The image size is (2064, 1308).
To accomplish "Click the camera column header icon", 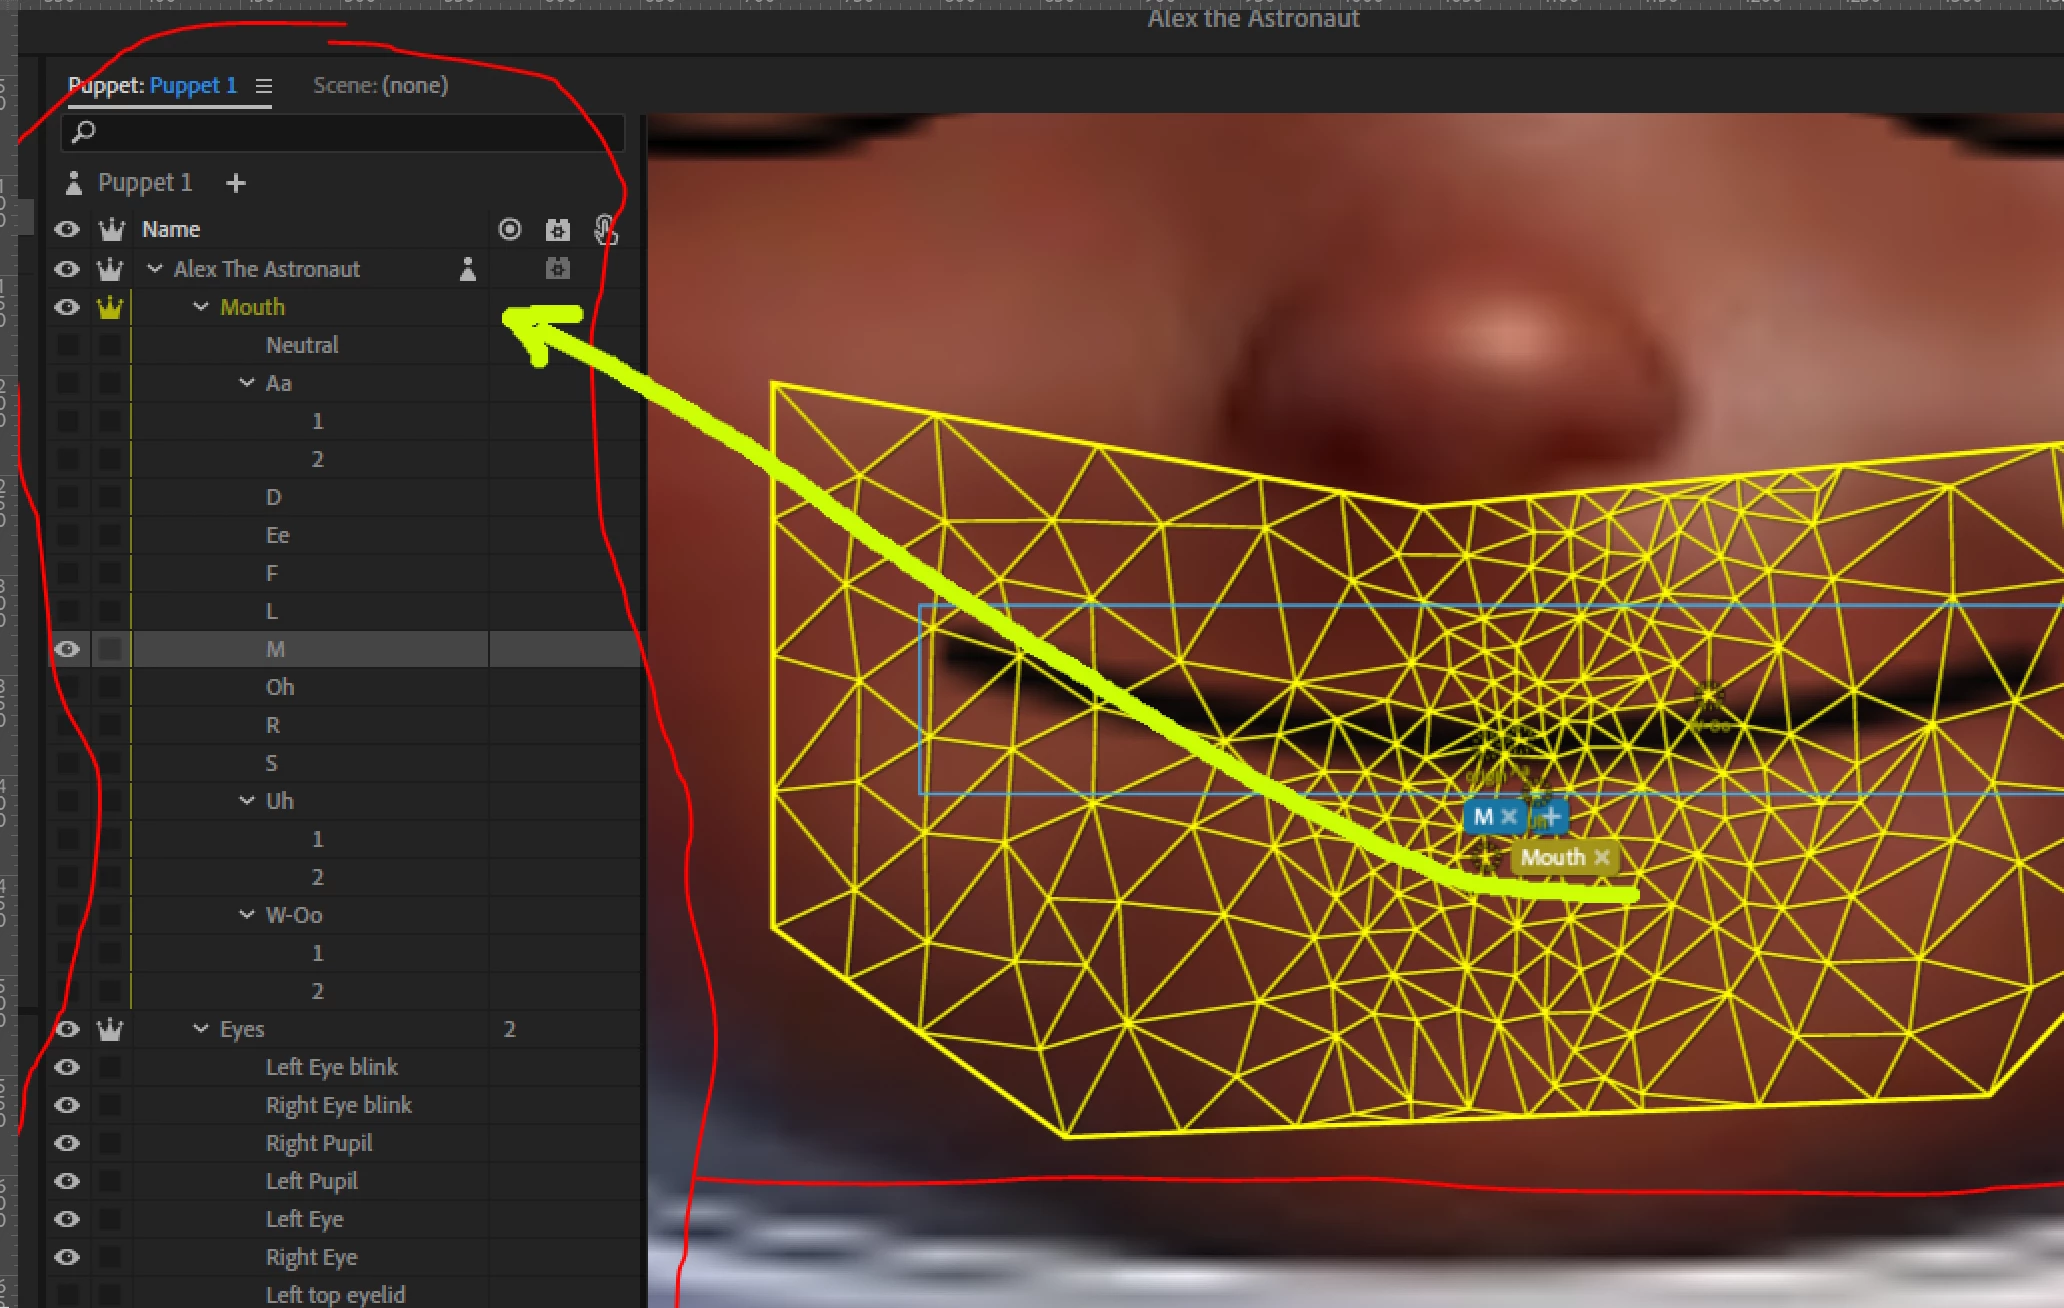I will point(557,230).
